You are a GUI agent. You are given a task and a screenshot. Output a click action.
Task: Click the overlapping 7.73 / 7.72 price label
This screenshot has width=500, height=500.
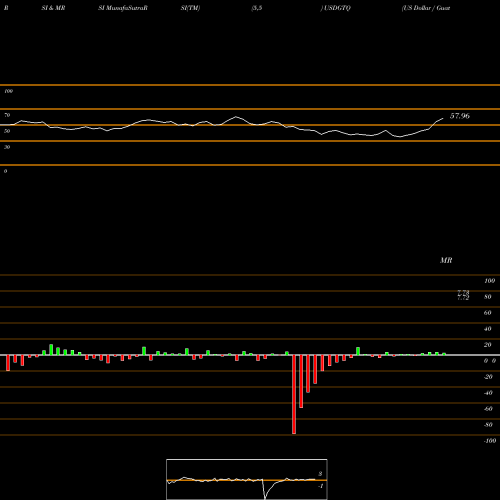(463, 295)
